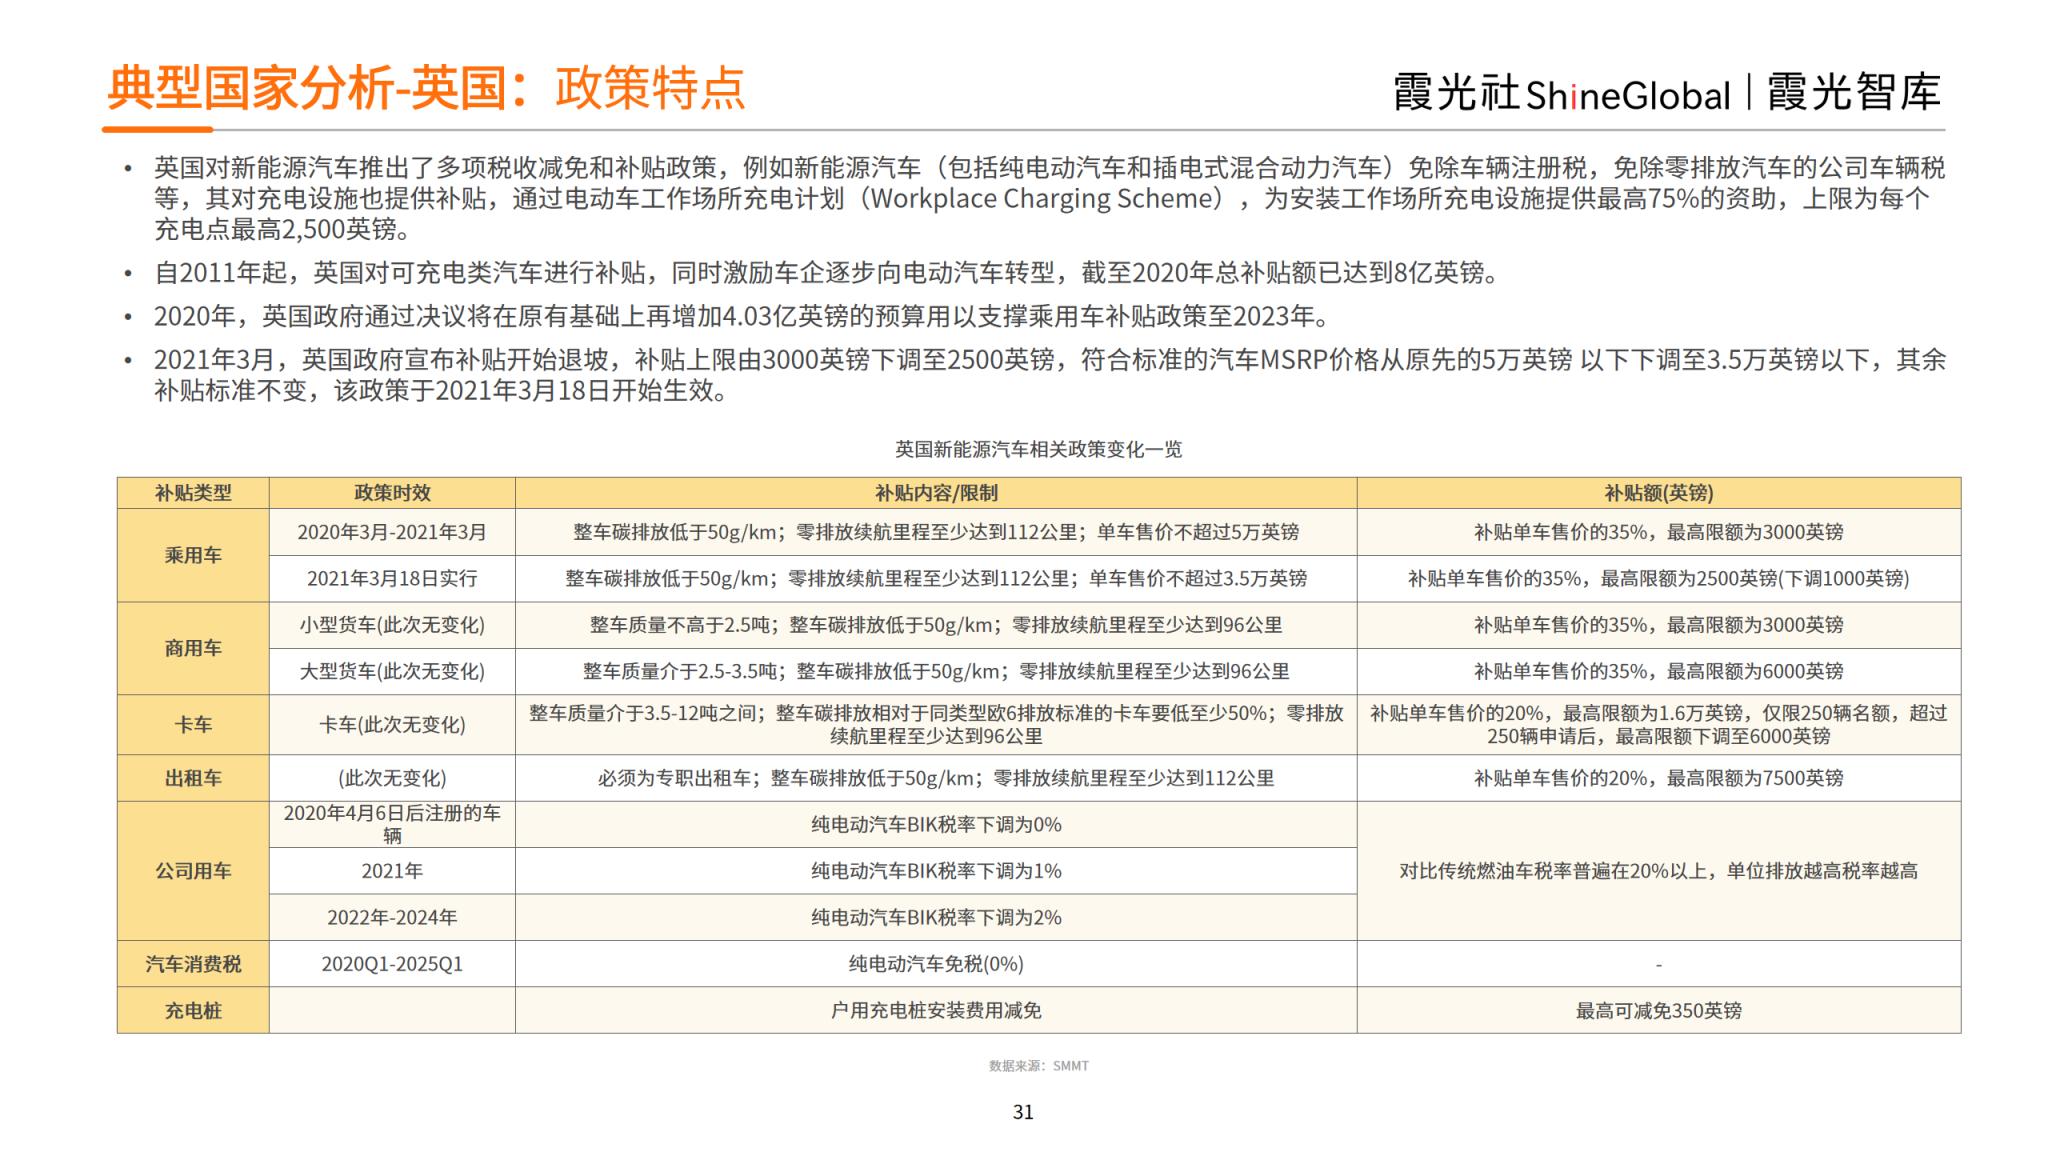Select the 商用车 row label
Screen dimensions: 2048x1152
pos(193,648)
